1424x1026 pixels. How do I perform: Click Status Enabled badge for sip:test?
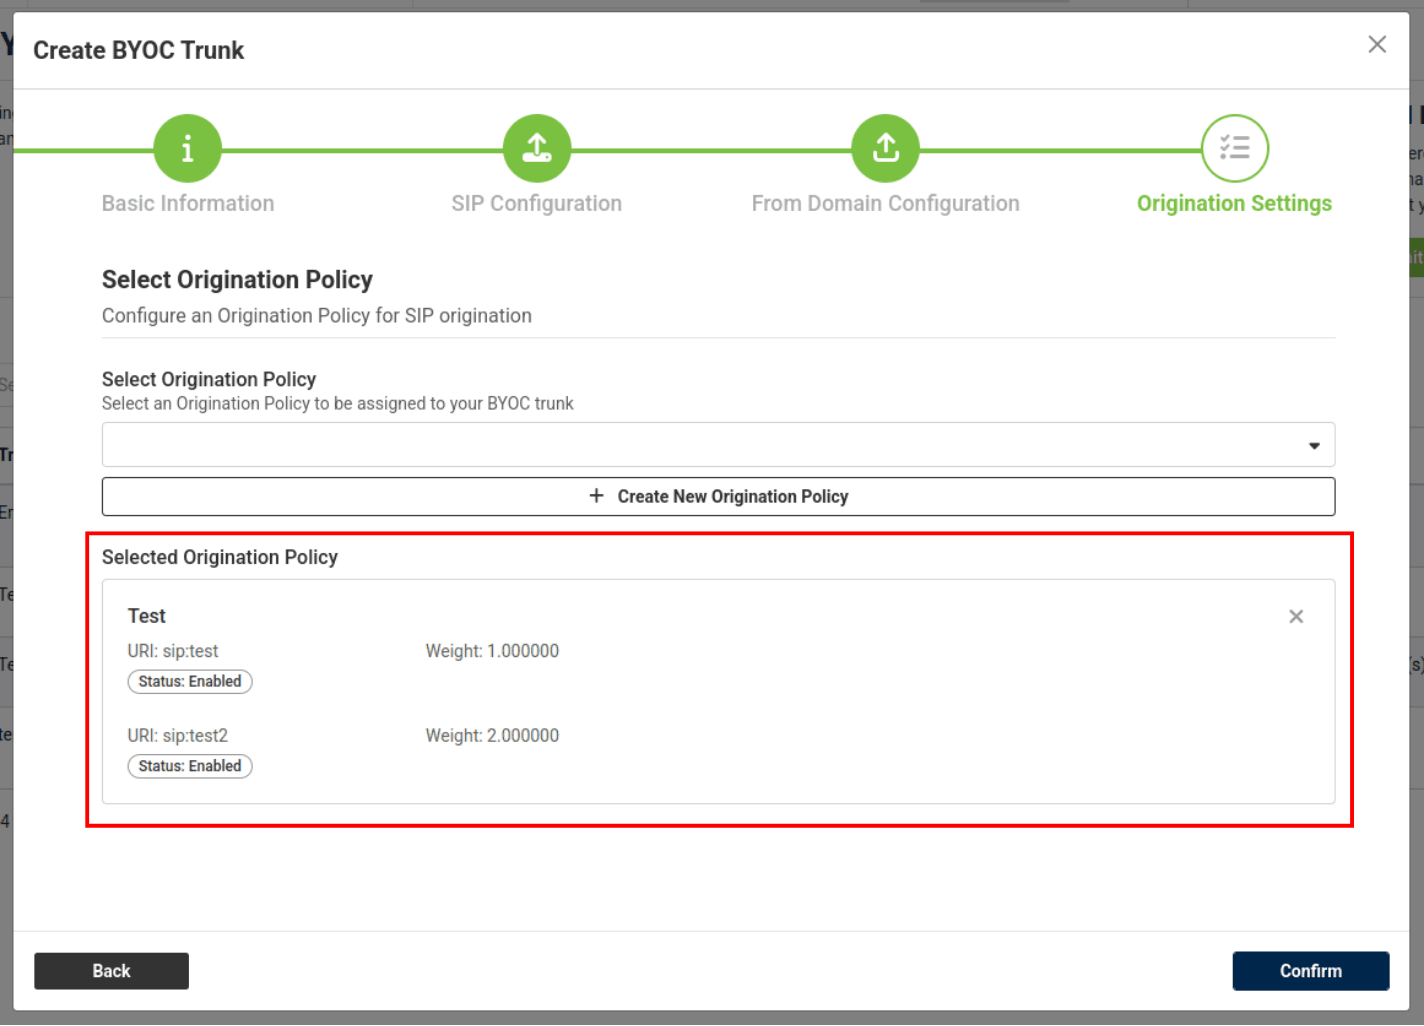[190, 682]
